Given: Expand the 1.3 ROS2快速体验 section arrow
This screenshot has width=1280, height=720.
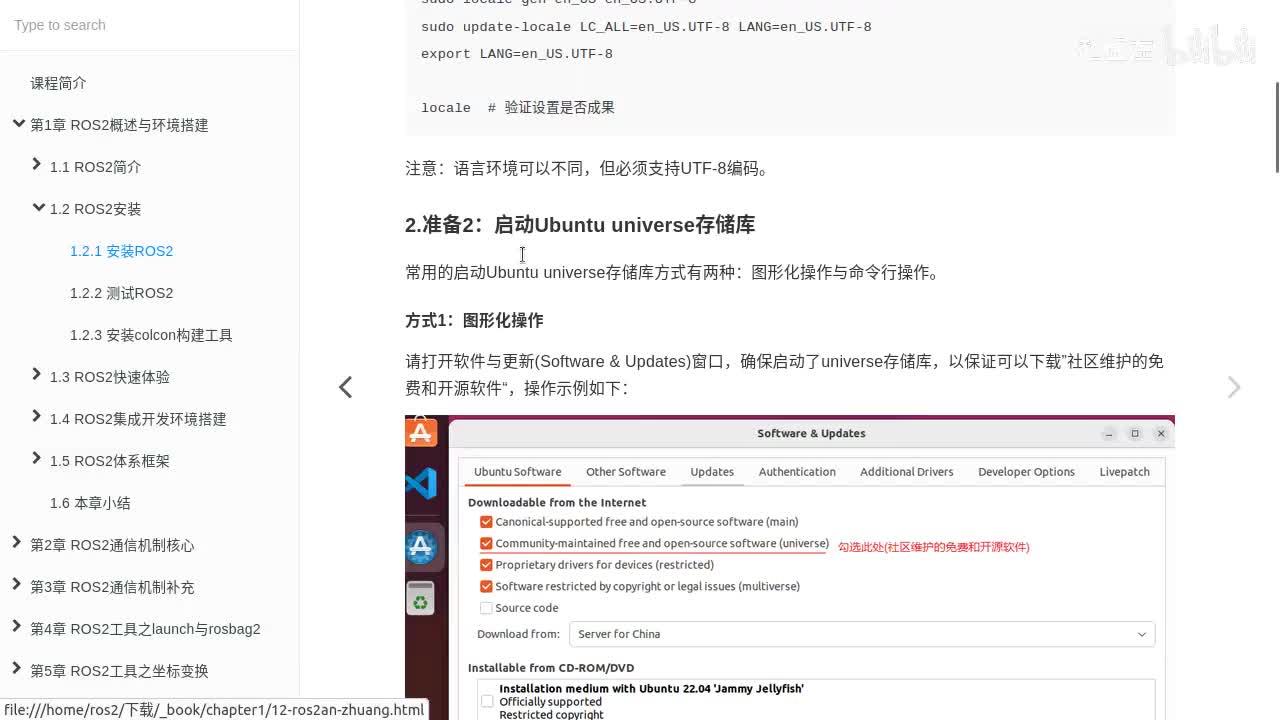Looking at the screenshot, I should [x=37, y=375].
